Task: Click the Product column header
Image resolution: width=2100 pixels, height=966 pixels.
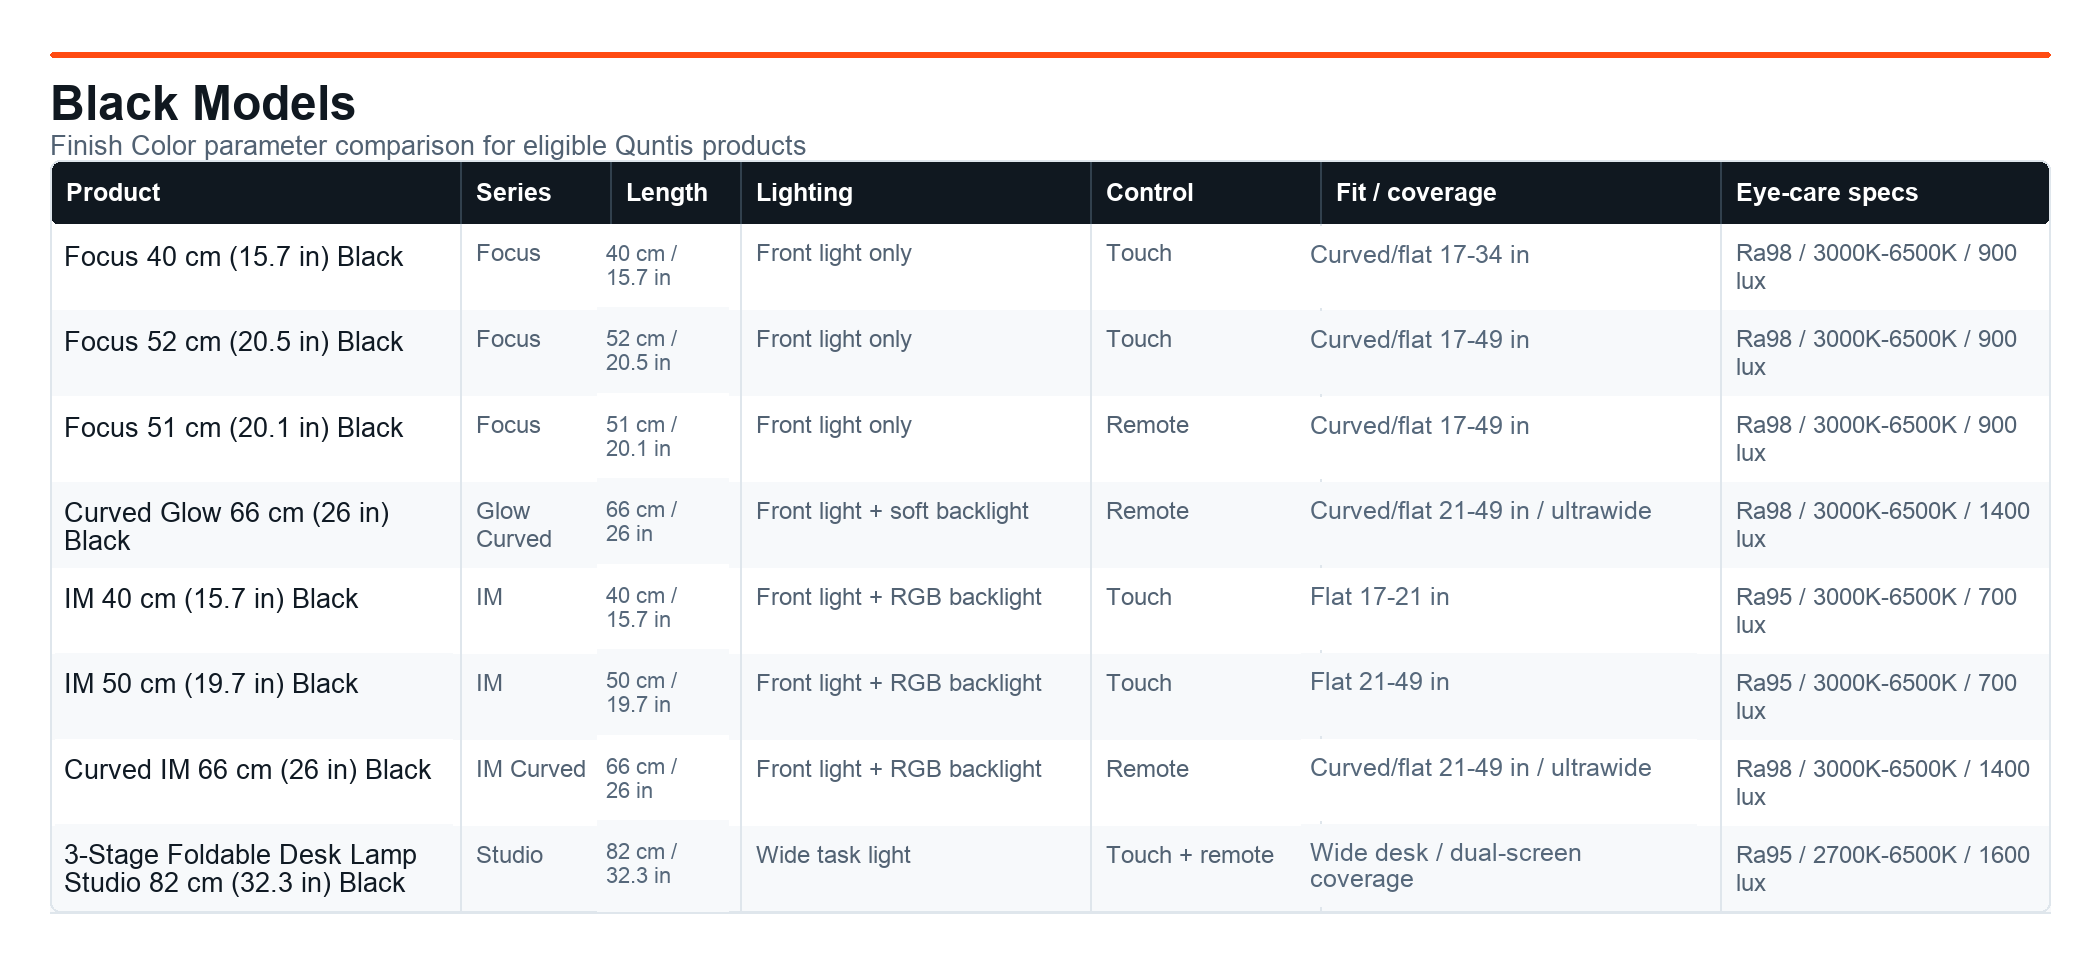Action: pyautogui.click(x=256, y=193)
